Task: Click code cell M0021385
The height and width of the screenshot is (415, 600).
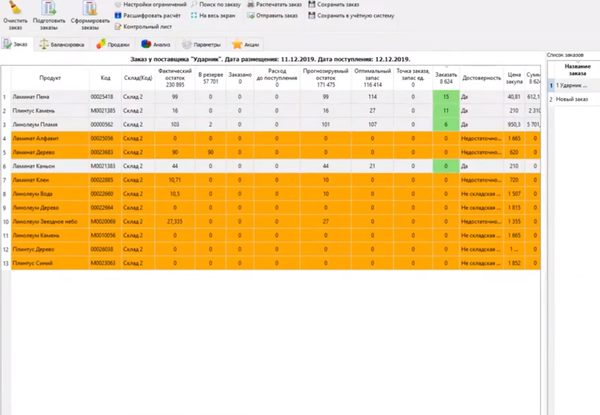Action: (105, 111)
